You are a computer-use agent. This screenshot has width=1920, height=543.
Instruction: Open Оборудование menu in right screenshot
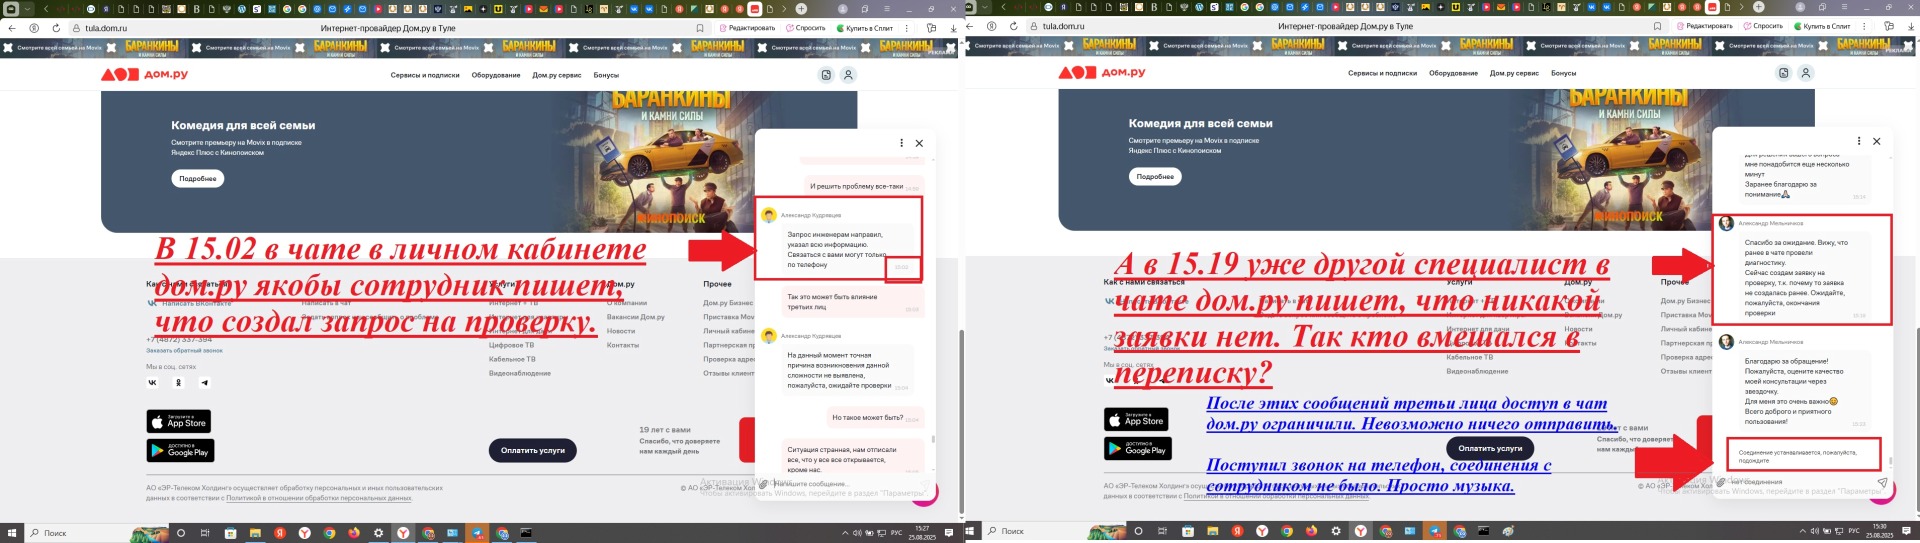point(1453,73)
